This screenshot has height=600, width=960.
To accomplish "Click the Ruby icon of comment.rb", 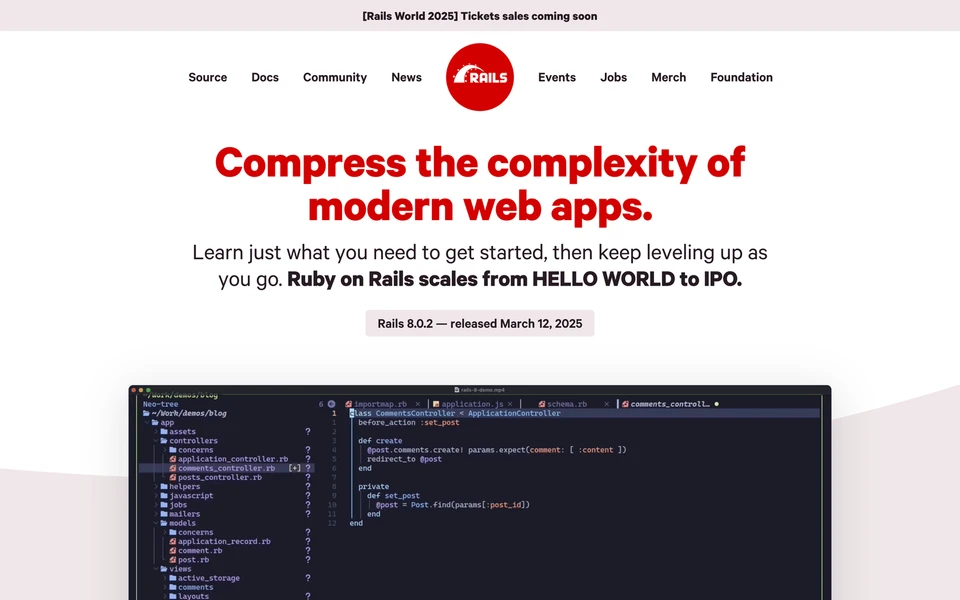I will 173,551.
